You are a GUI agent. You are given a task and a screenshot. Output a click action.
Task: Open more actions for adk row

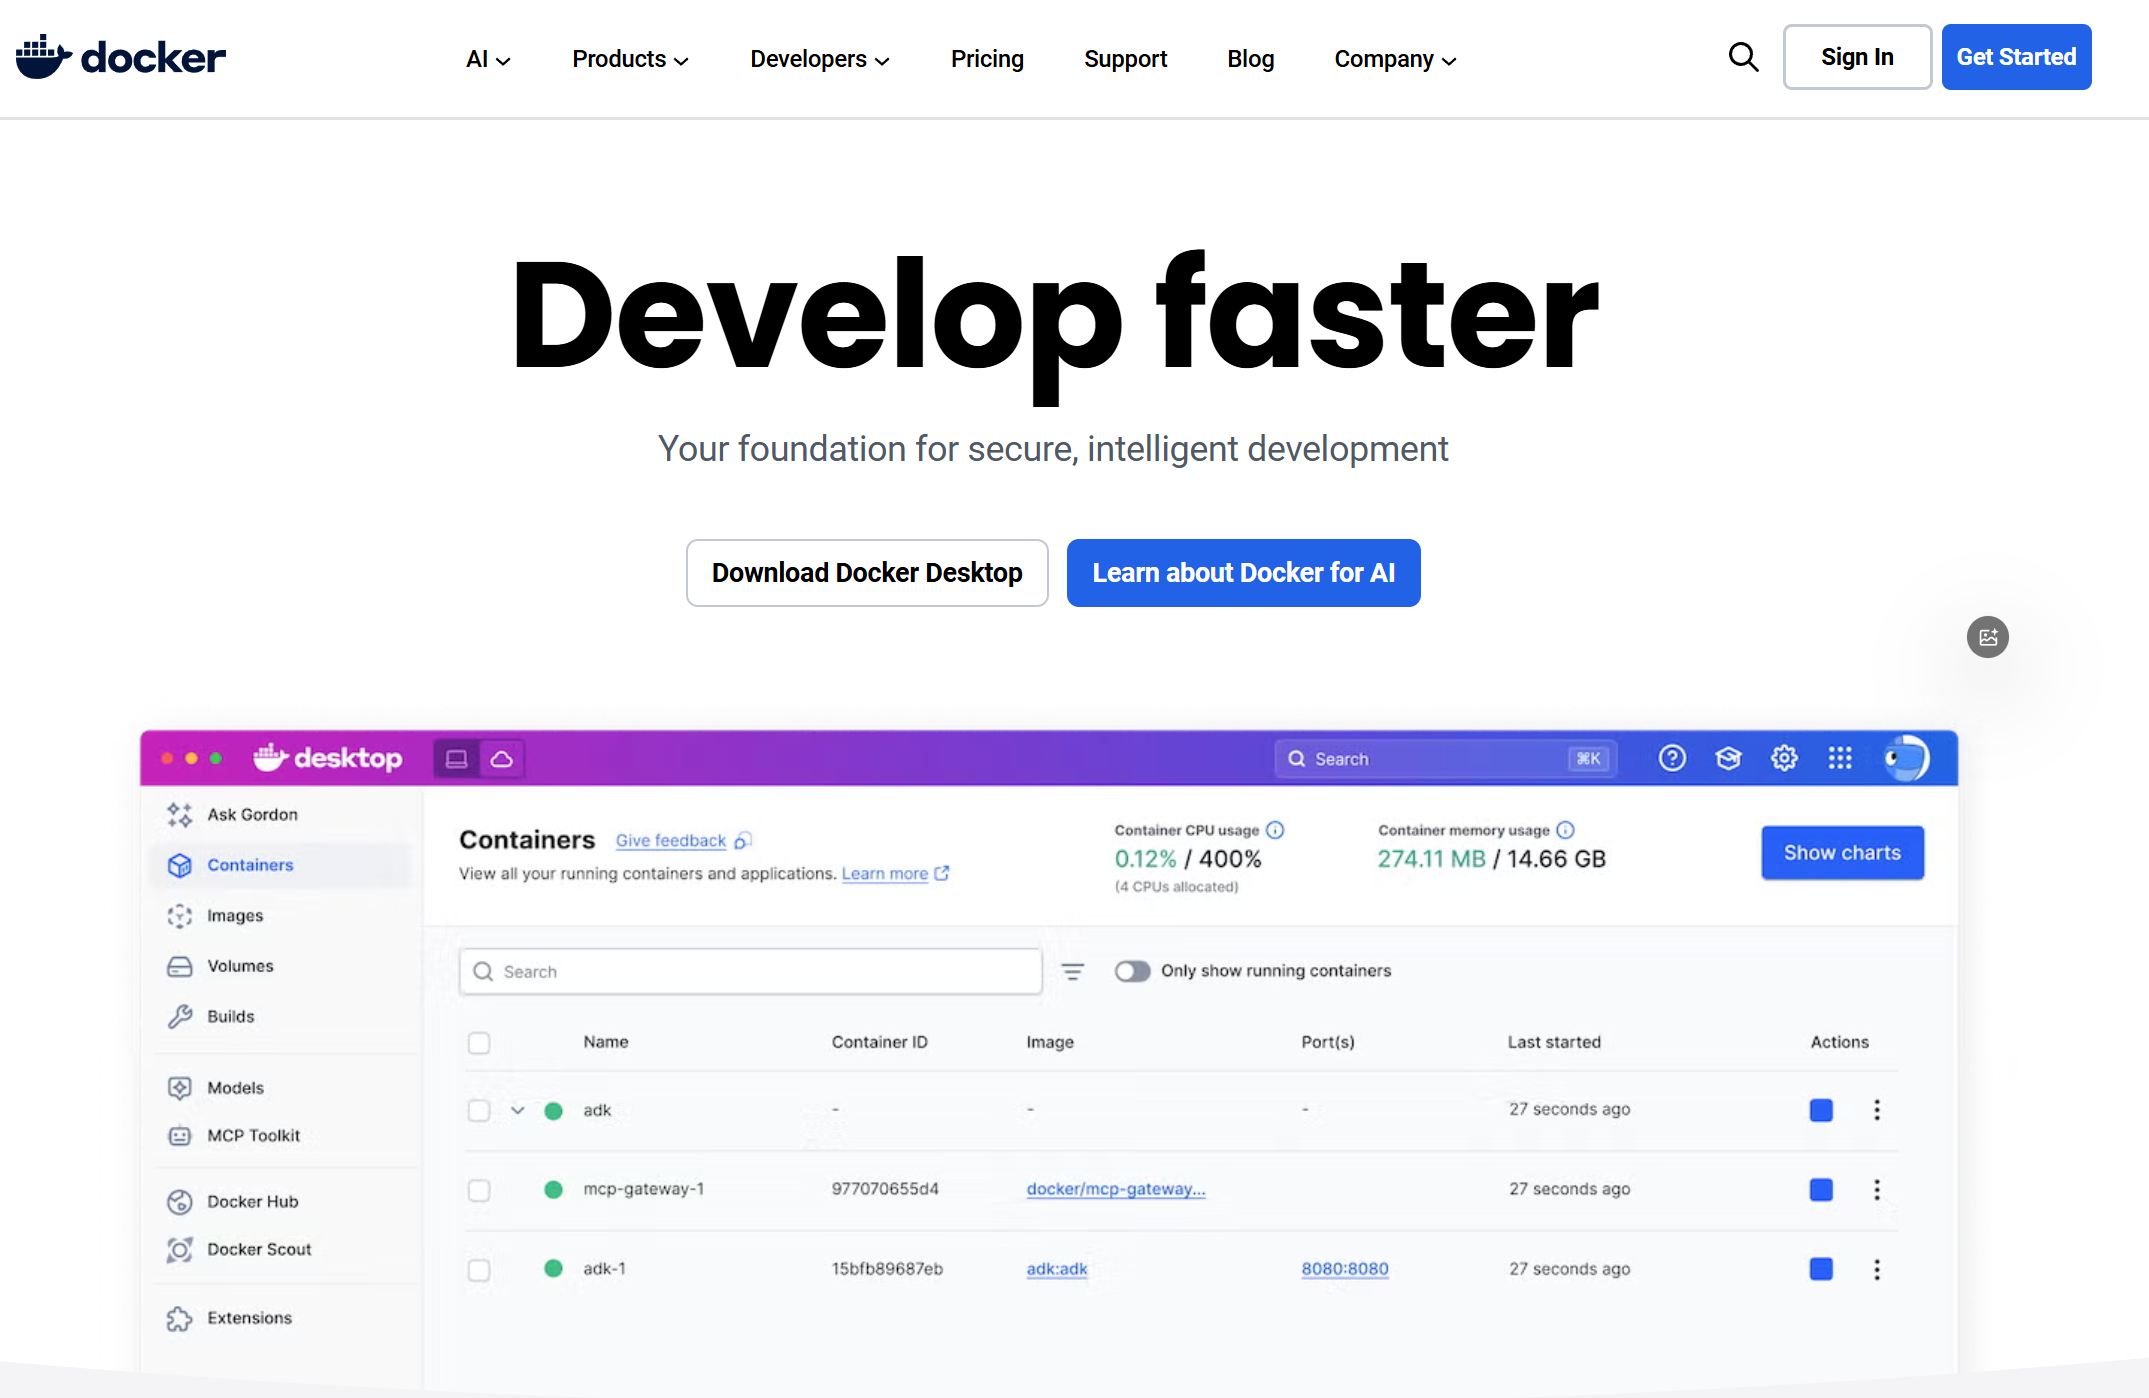click(x=1877, y=1110)
